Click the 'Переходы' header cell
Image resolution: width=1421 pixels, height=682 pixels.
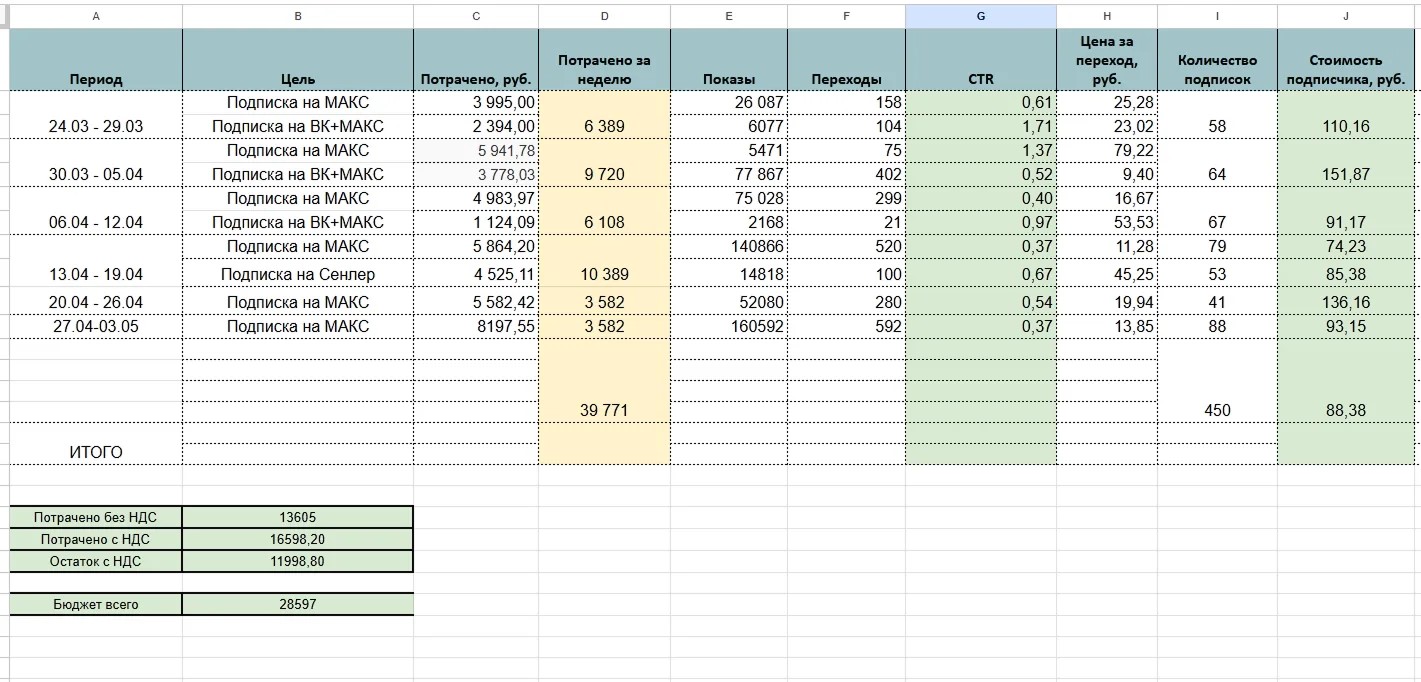pyautogui.click(x=847, y=60)
